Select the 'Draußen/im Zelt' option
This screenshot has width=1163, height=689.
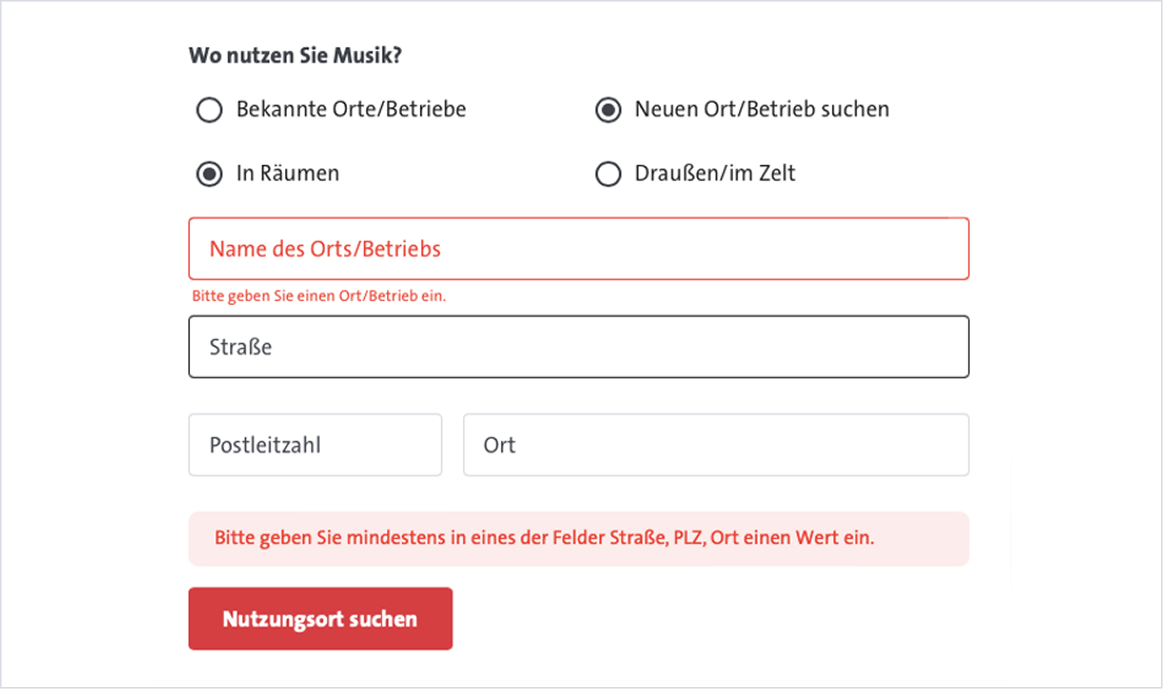(608, 173)
